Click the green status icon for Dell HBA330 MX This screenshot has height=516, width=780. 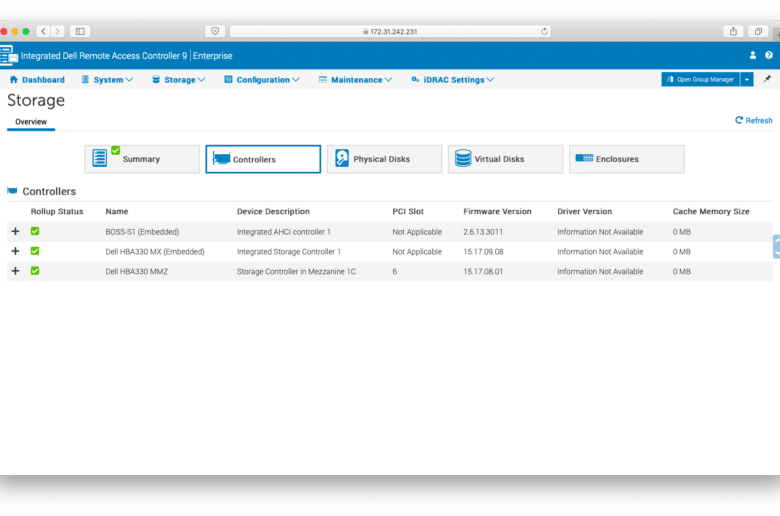point(35,251)
